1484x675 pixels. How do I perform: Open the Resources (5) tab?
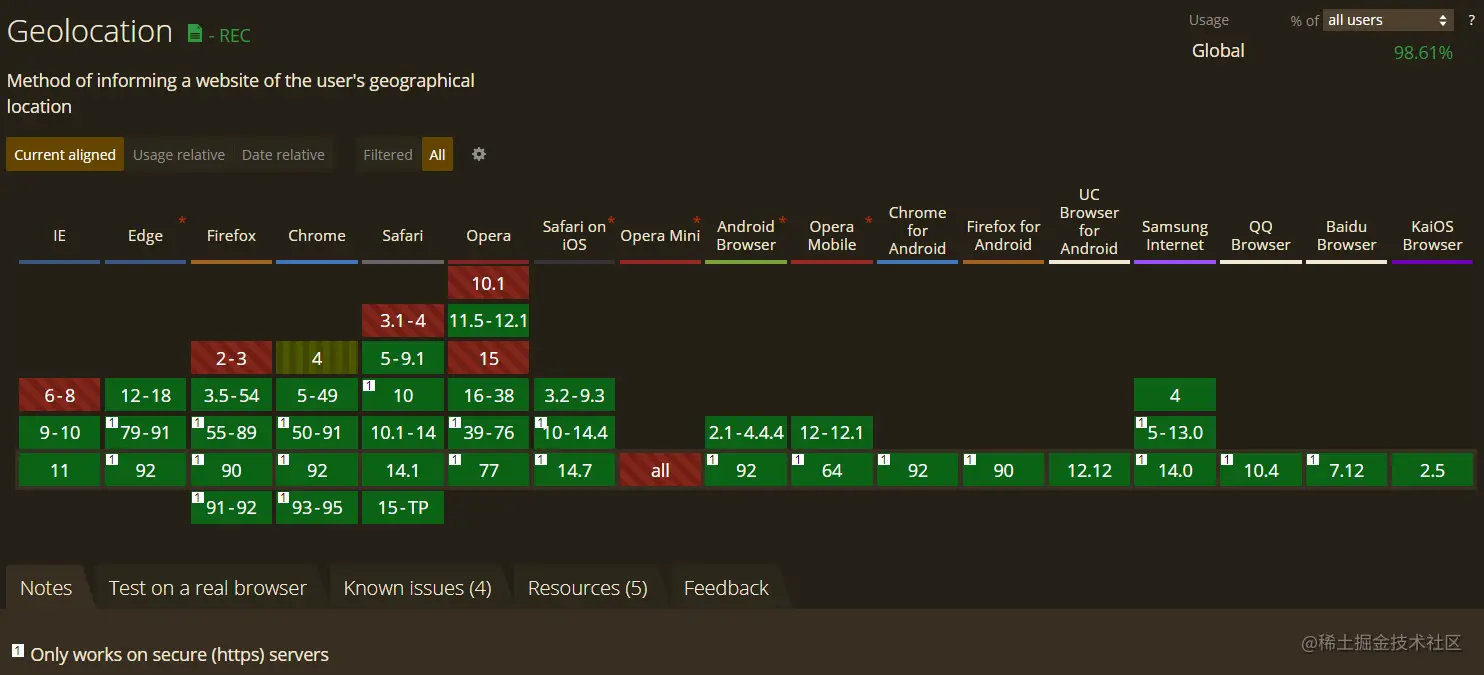[x=588, y=588]
